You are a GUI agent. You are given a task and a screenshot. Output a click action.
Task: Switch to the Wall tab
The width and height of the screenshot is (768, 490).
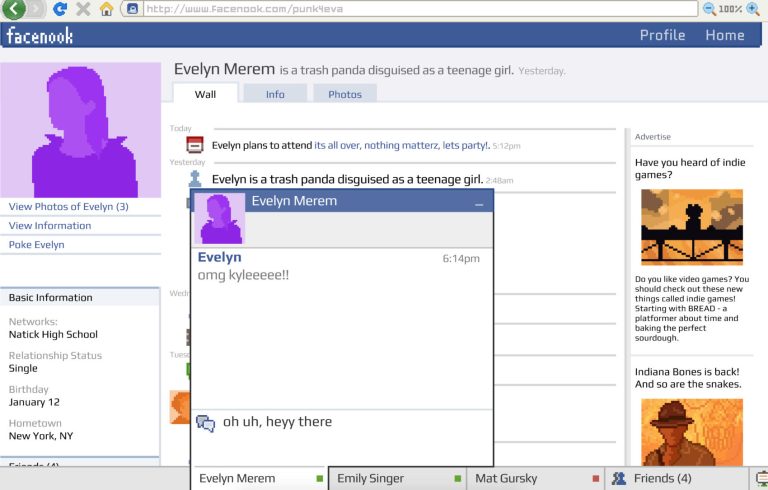(205, 94)
